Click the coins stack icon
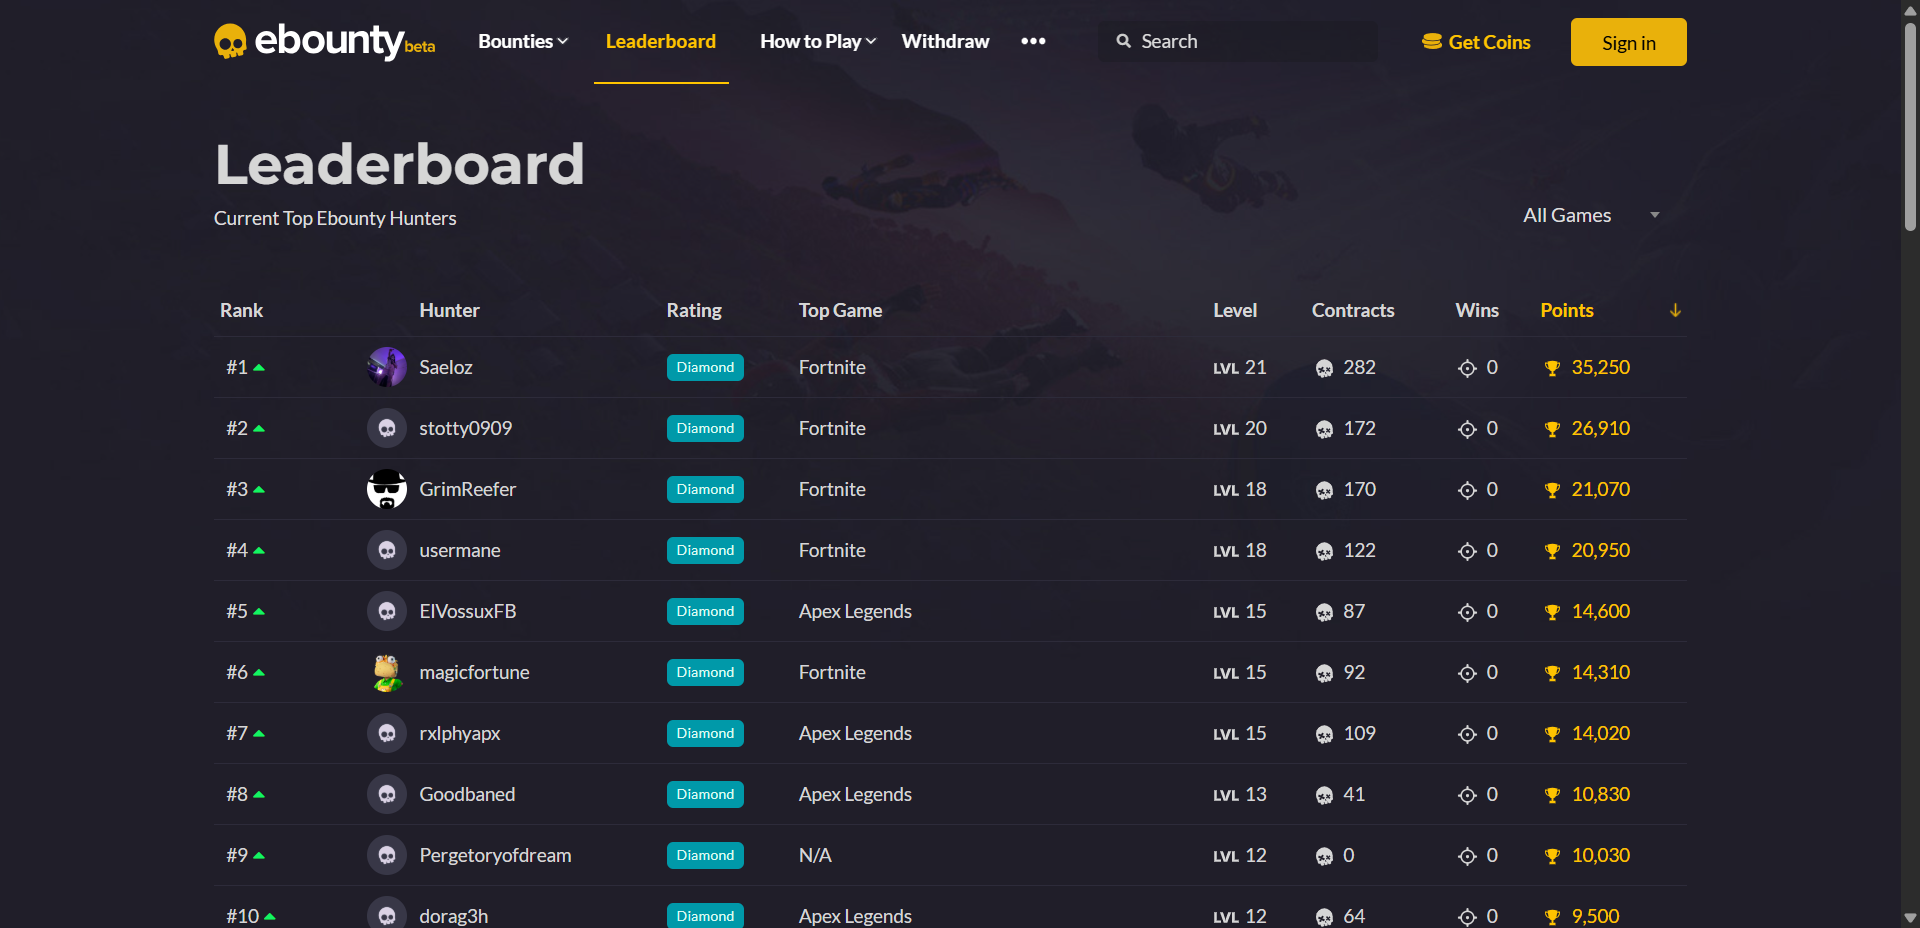This screenshot has width=1920, height=928. coord(1432,42)
